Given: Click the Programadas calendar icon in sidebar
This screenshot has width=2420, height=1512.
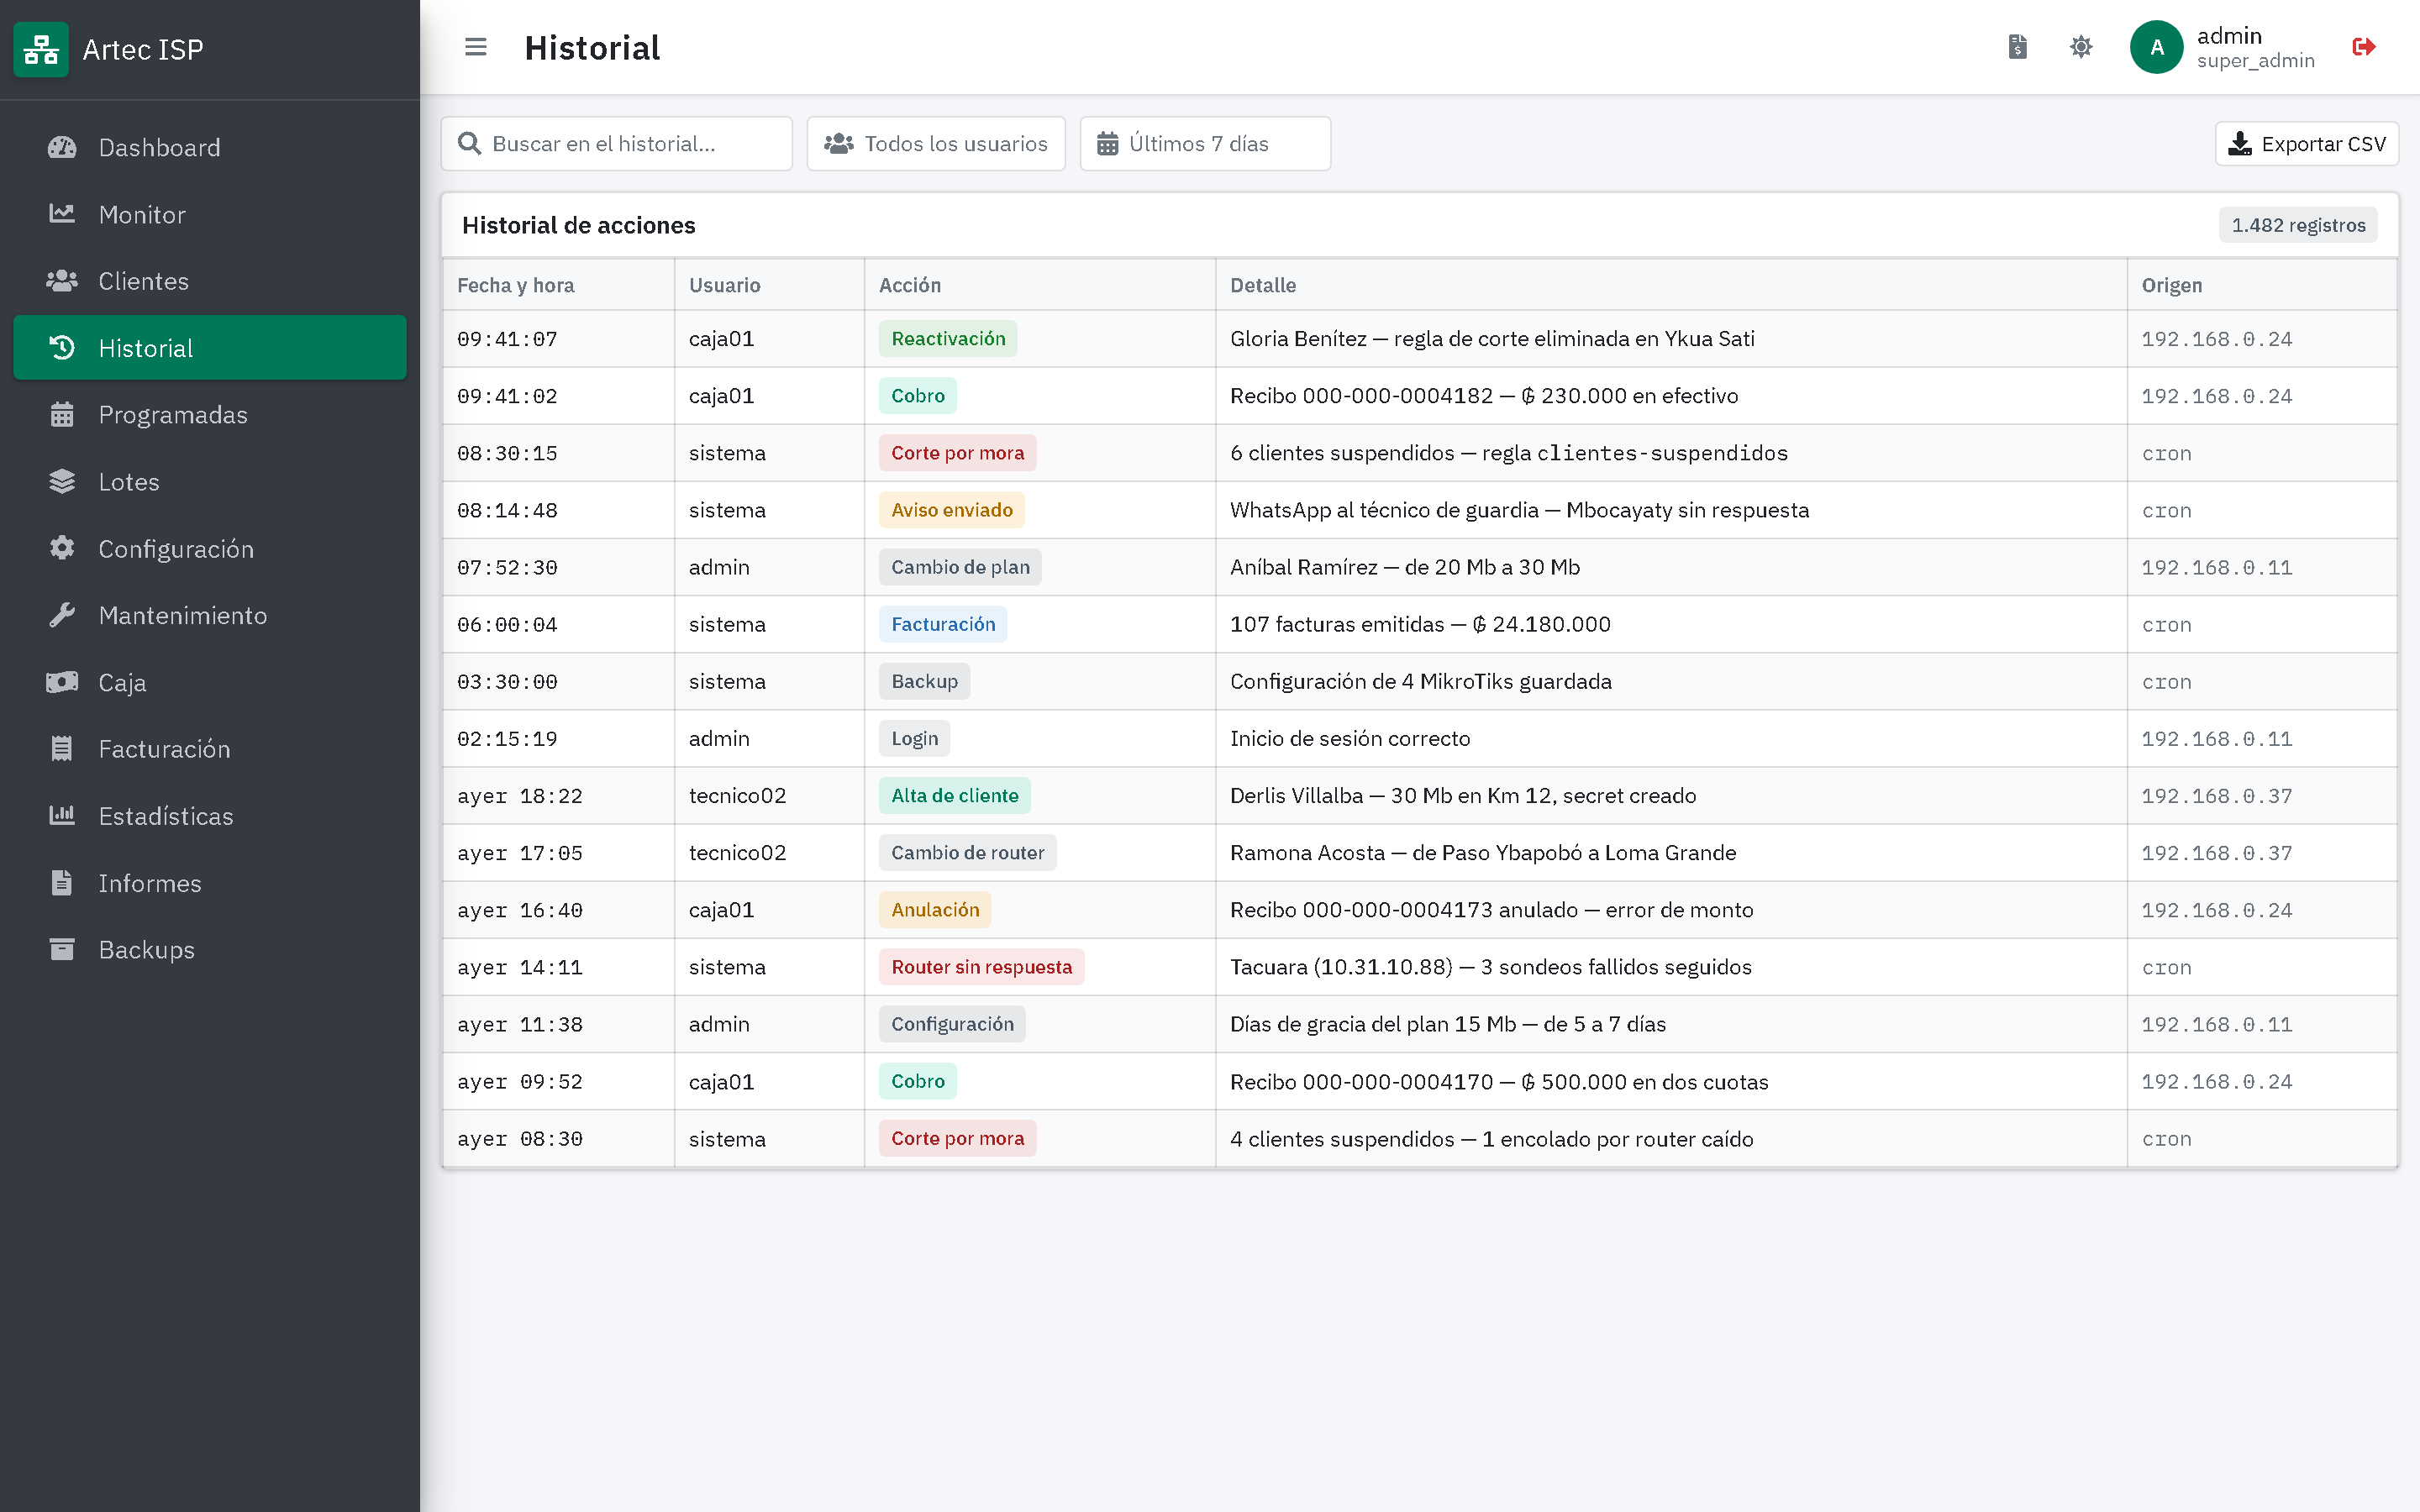Looking at the screenshot, I should [x=62, y=414].
